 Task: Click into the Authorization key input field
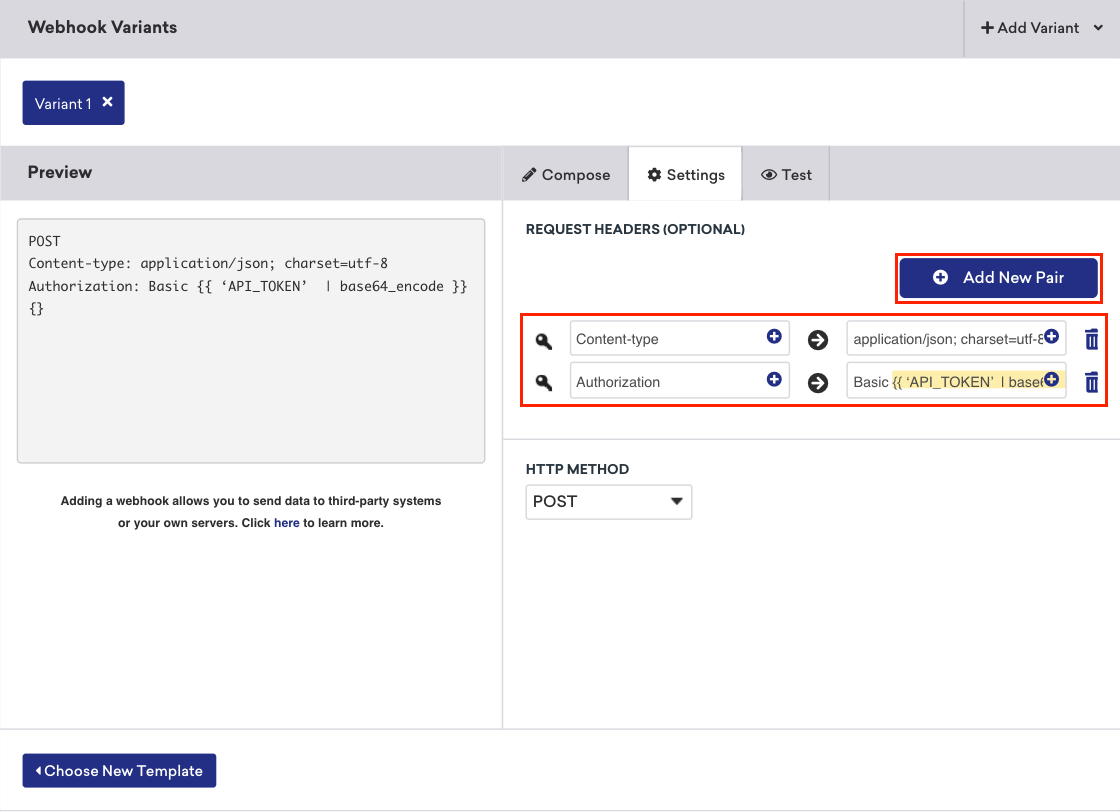[x=665, y=382]
